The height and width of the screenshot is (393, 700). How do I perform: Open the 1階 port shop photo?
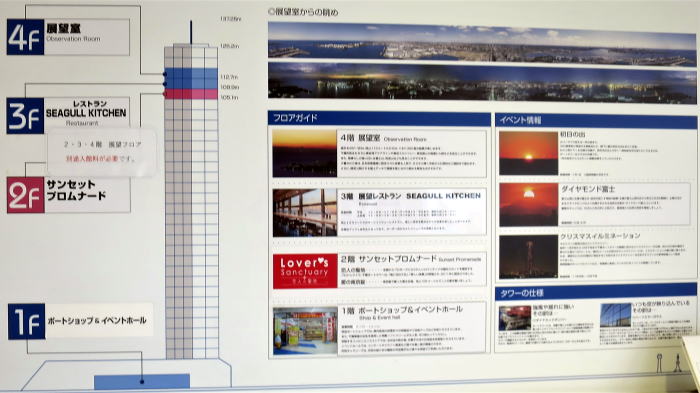tap(305, 330)
